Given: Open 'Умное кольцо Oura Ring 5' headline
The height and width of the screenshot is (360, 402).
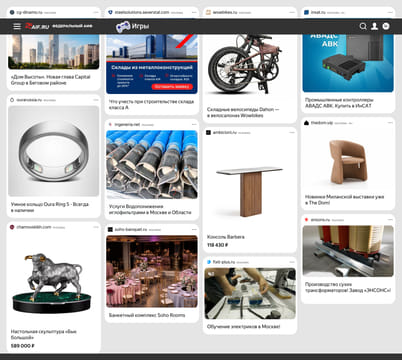Looking at the screenshot, I should point(50,207).
